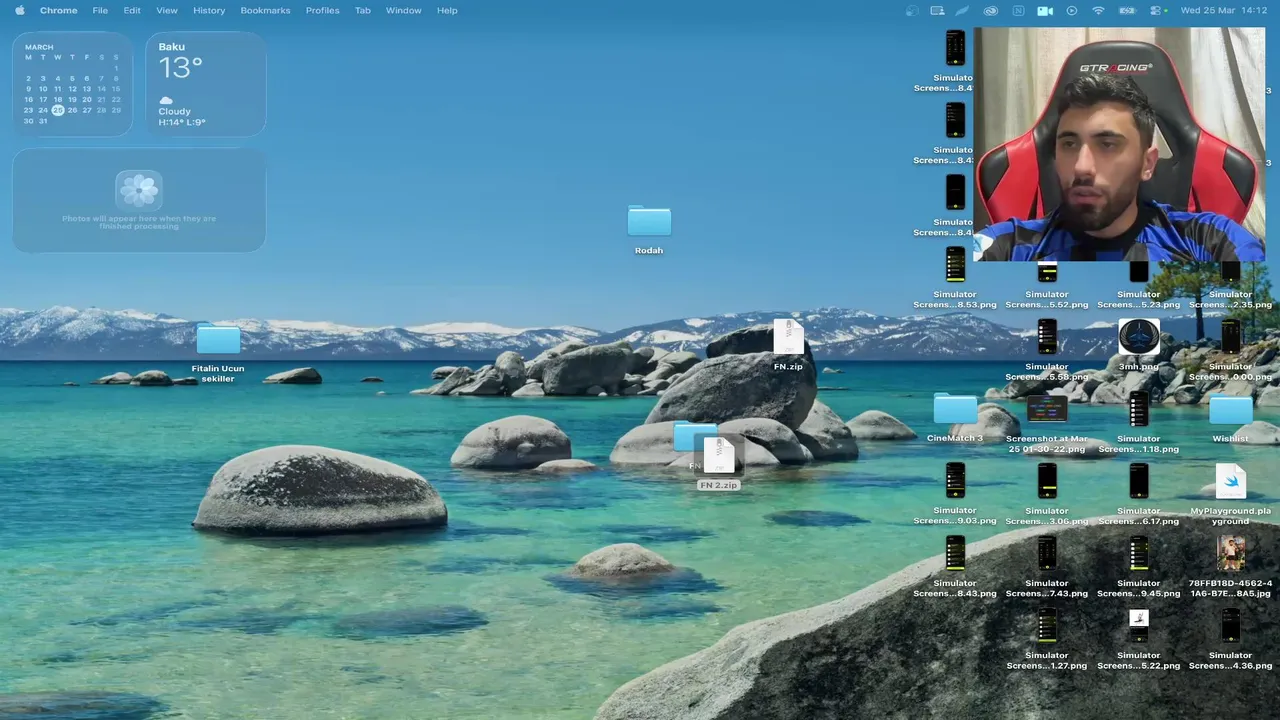The height and width of the screenshot is (720, 1280).
Task: Select Simulator Screens...5.52.png file
Action: [1047, 272]
